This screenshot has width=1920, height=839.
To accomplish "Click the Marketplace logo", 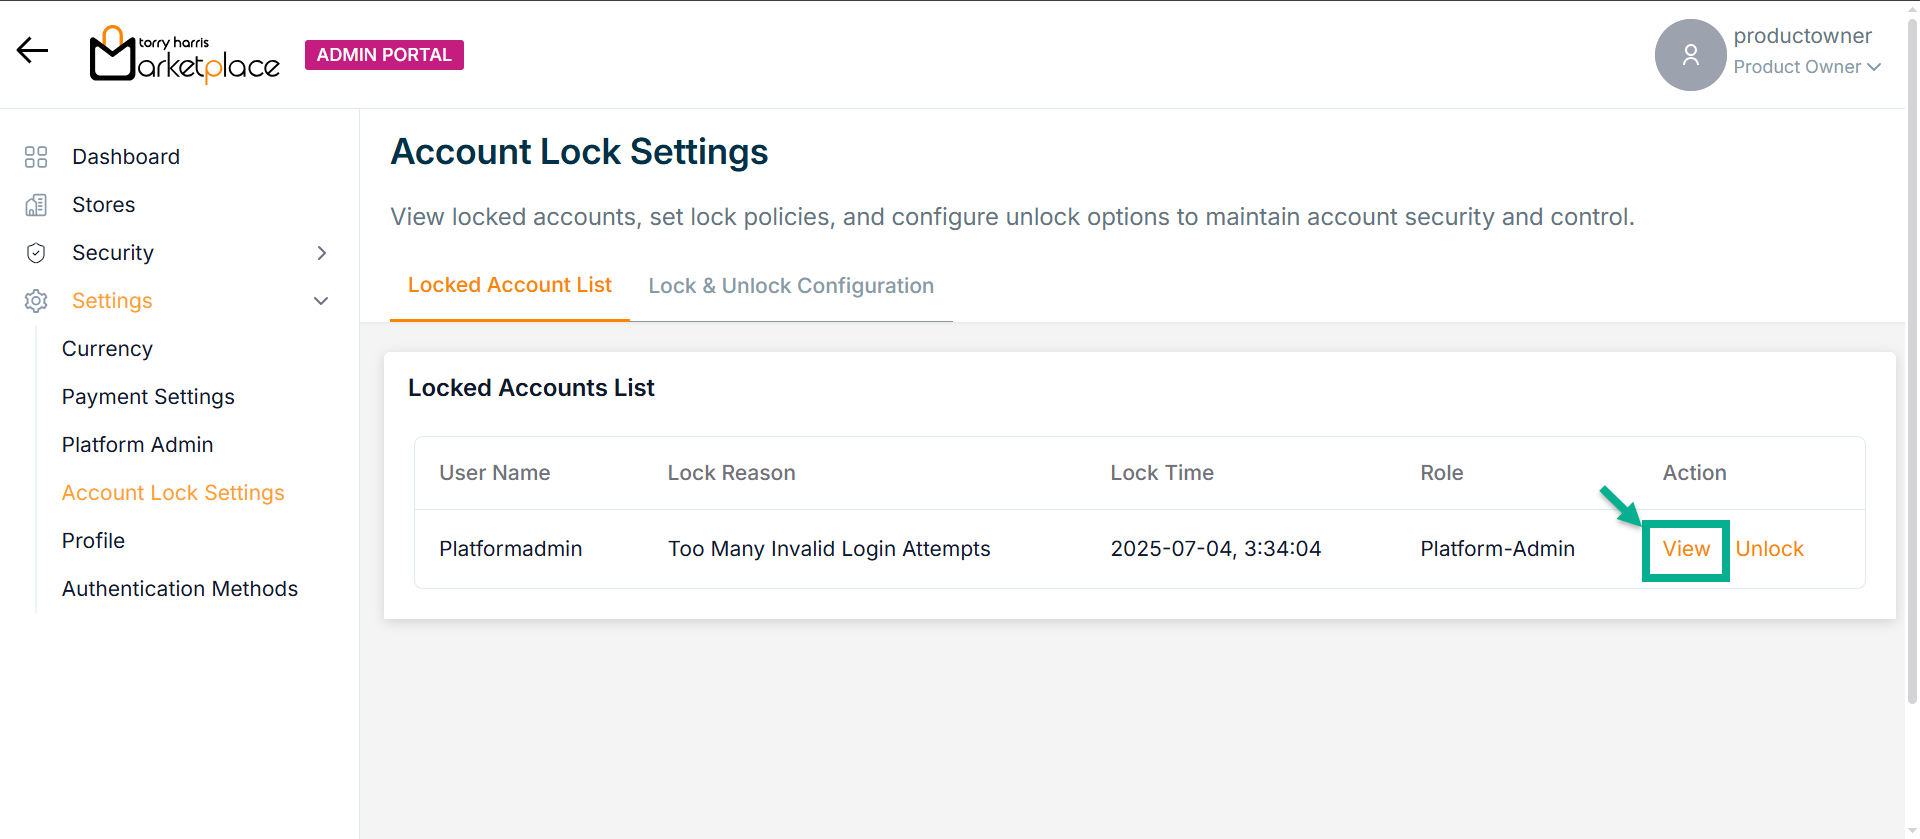I will pyautogui.click(x=185, y=55).
